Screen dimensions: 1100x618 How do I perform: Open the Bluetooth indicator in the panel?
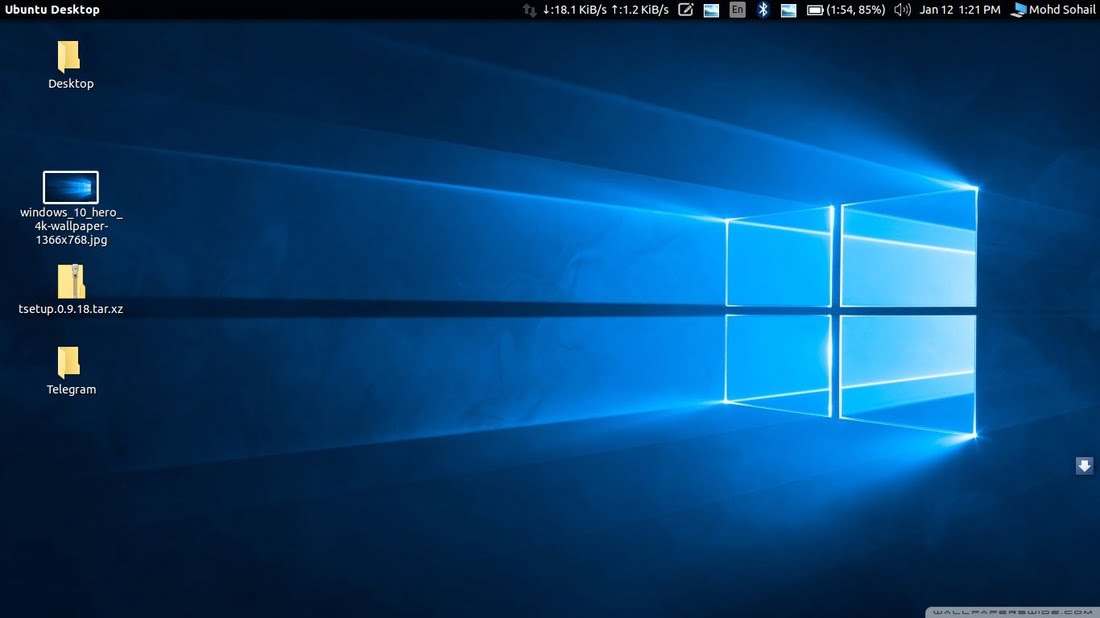tap(762, 10)
